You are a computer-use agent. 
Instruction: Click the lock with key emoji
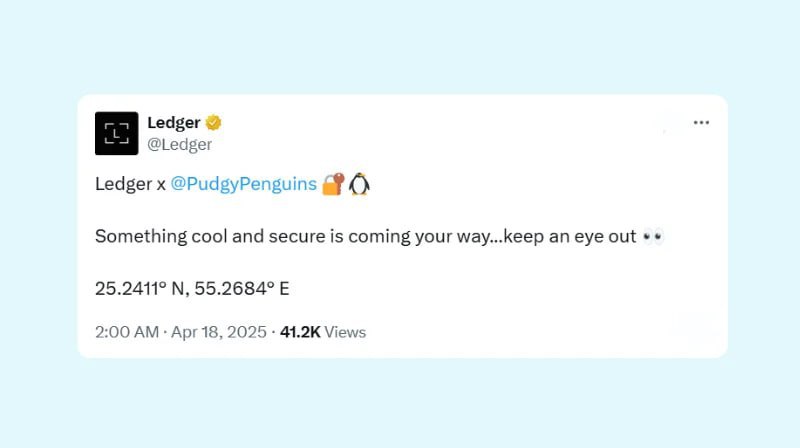[x=333, y=184]
